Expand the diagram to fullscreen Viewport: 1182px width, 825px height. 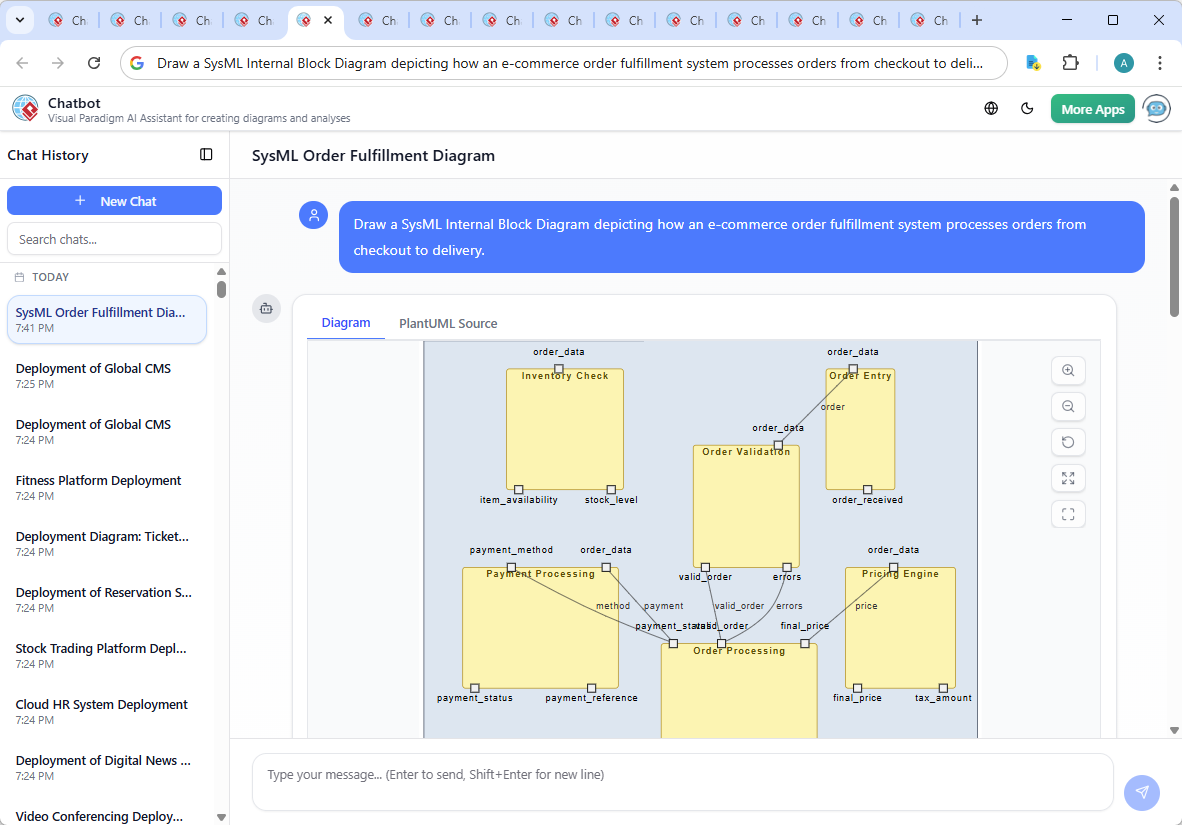(x=1068, y=478)
